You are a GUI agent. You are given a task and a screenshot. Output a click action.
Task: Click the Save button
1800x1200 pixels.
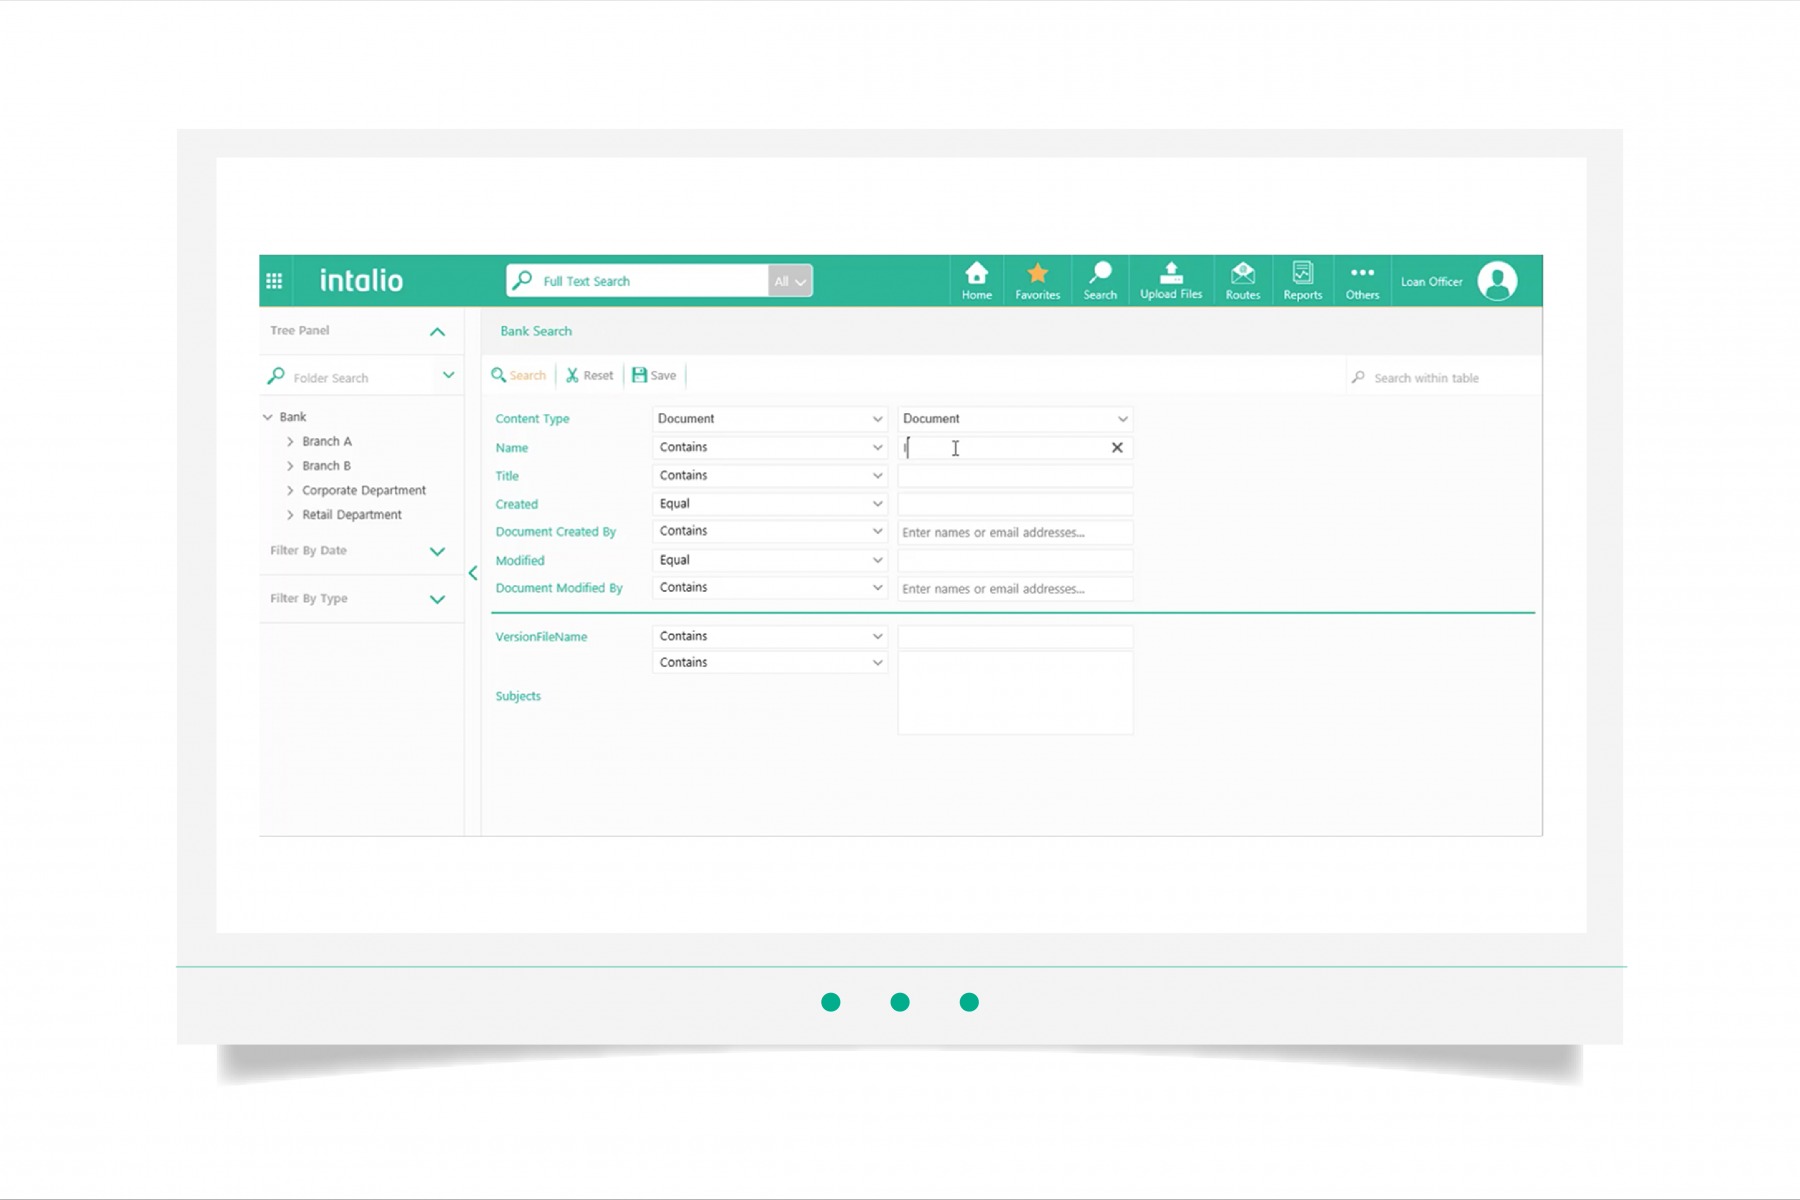(654, 375)
